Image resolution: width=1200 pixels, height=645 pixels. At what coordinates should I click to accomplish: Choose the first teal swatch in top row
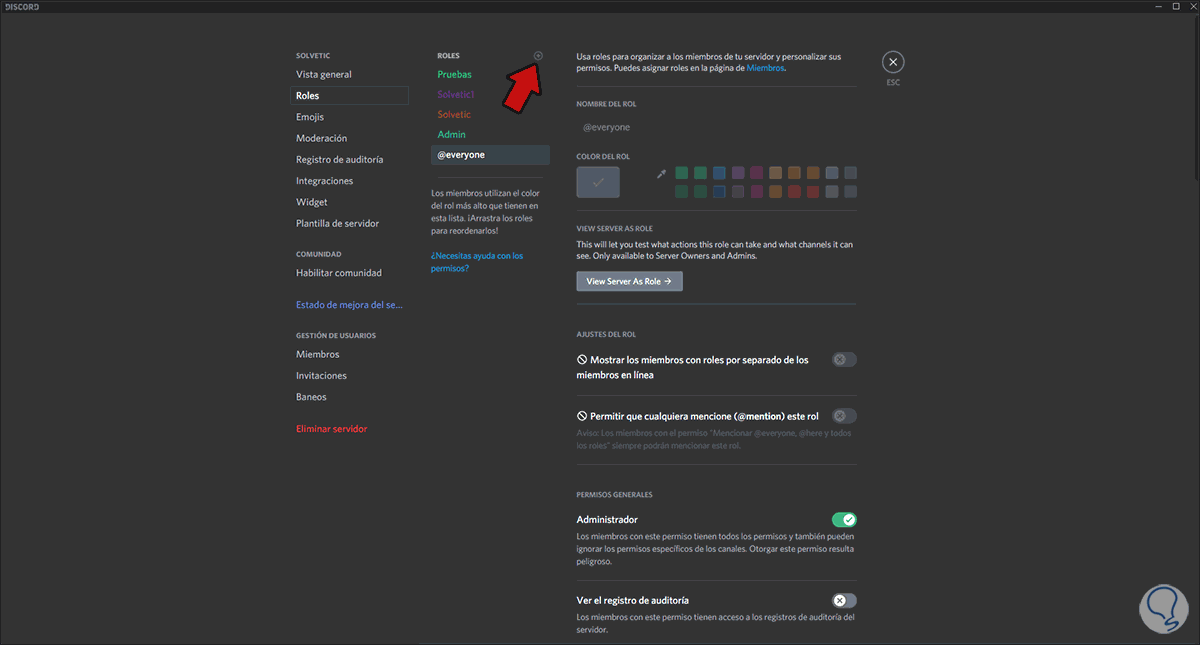[x=682, y=173]
